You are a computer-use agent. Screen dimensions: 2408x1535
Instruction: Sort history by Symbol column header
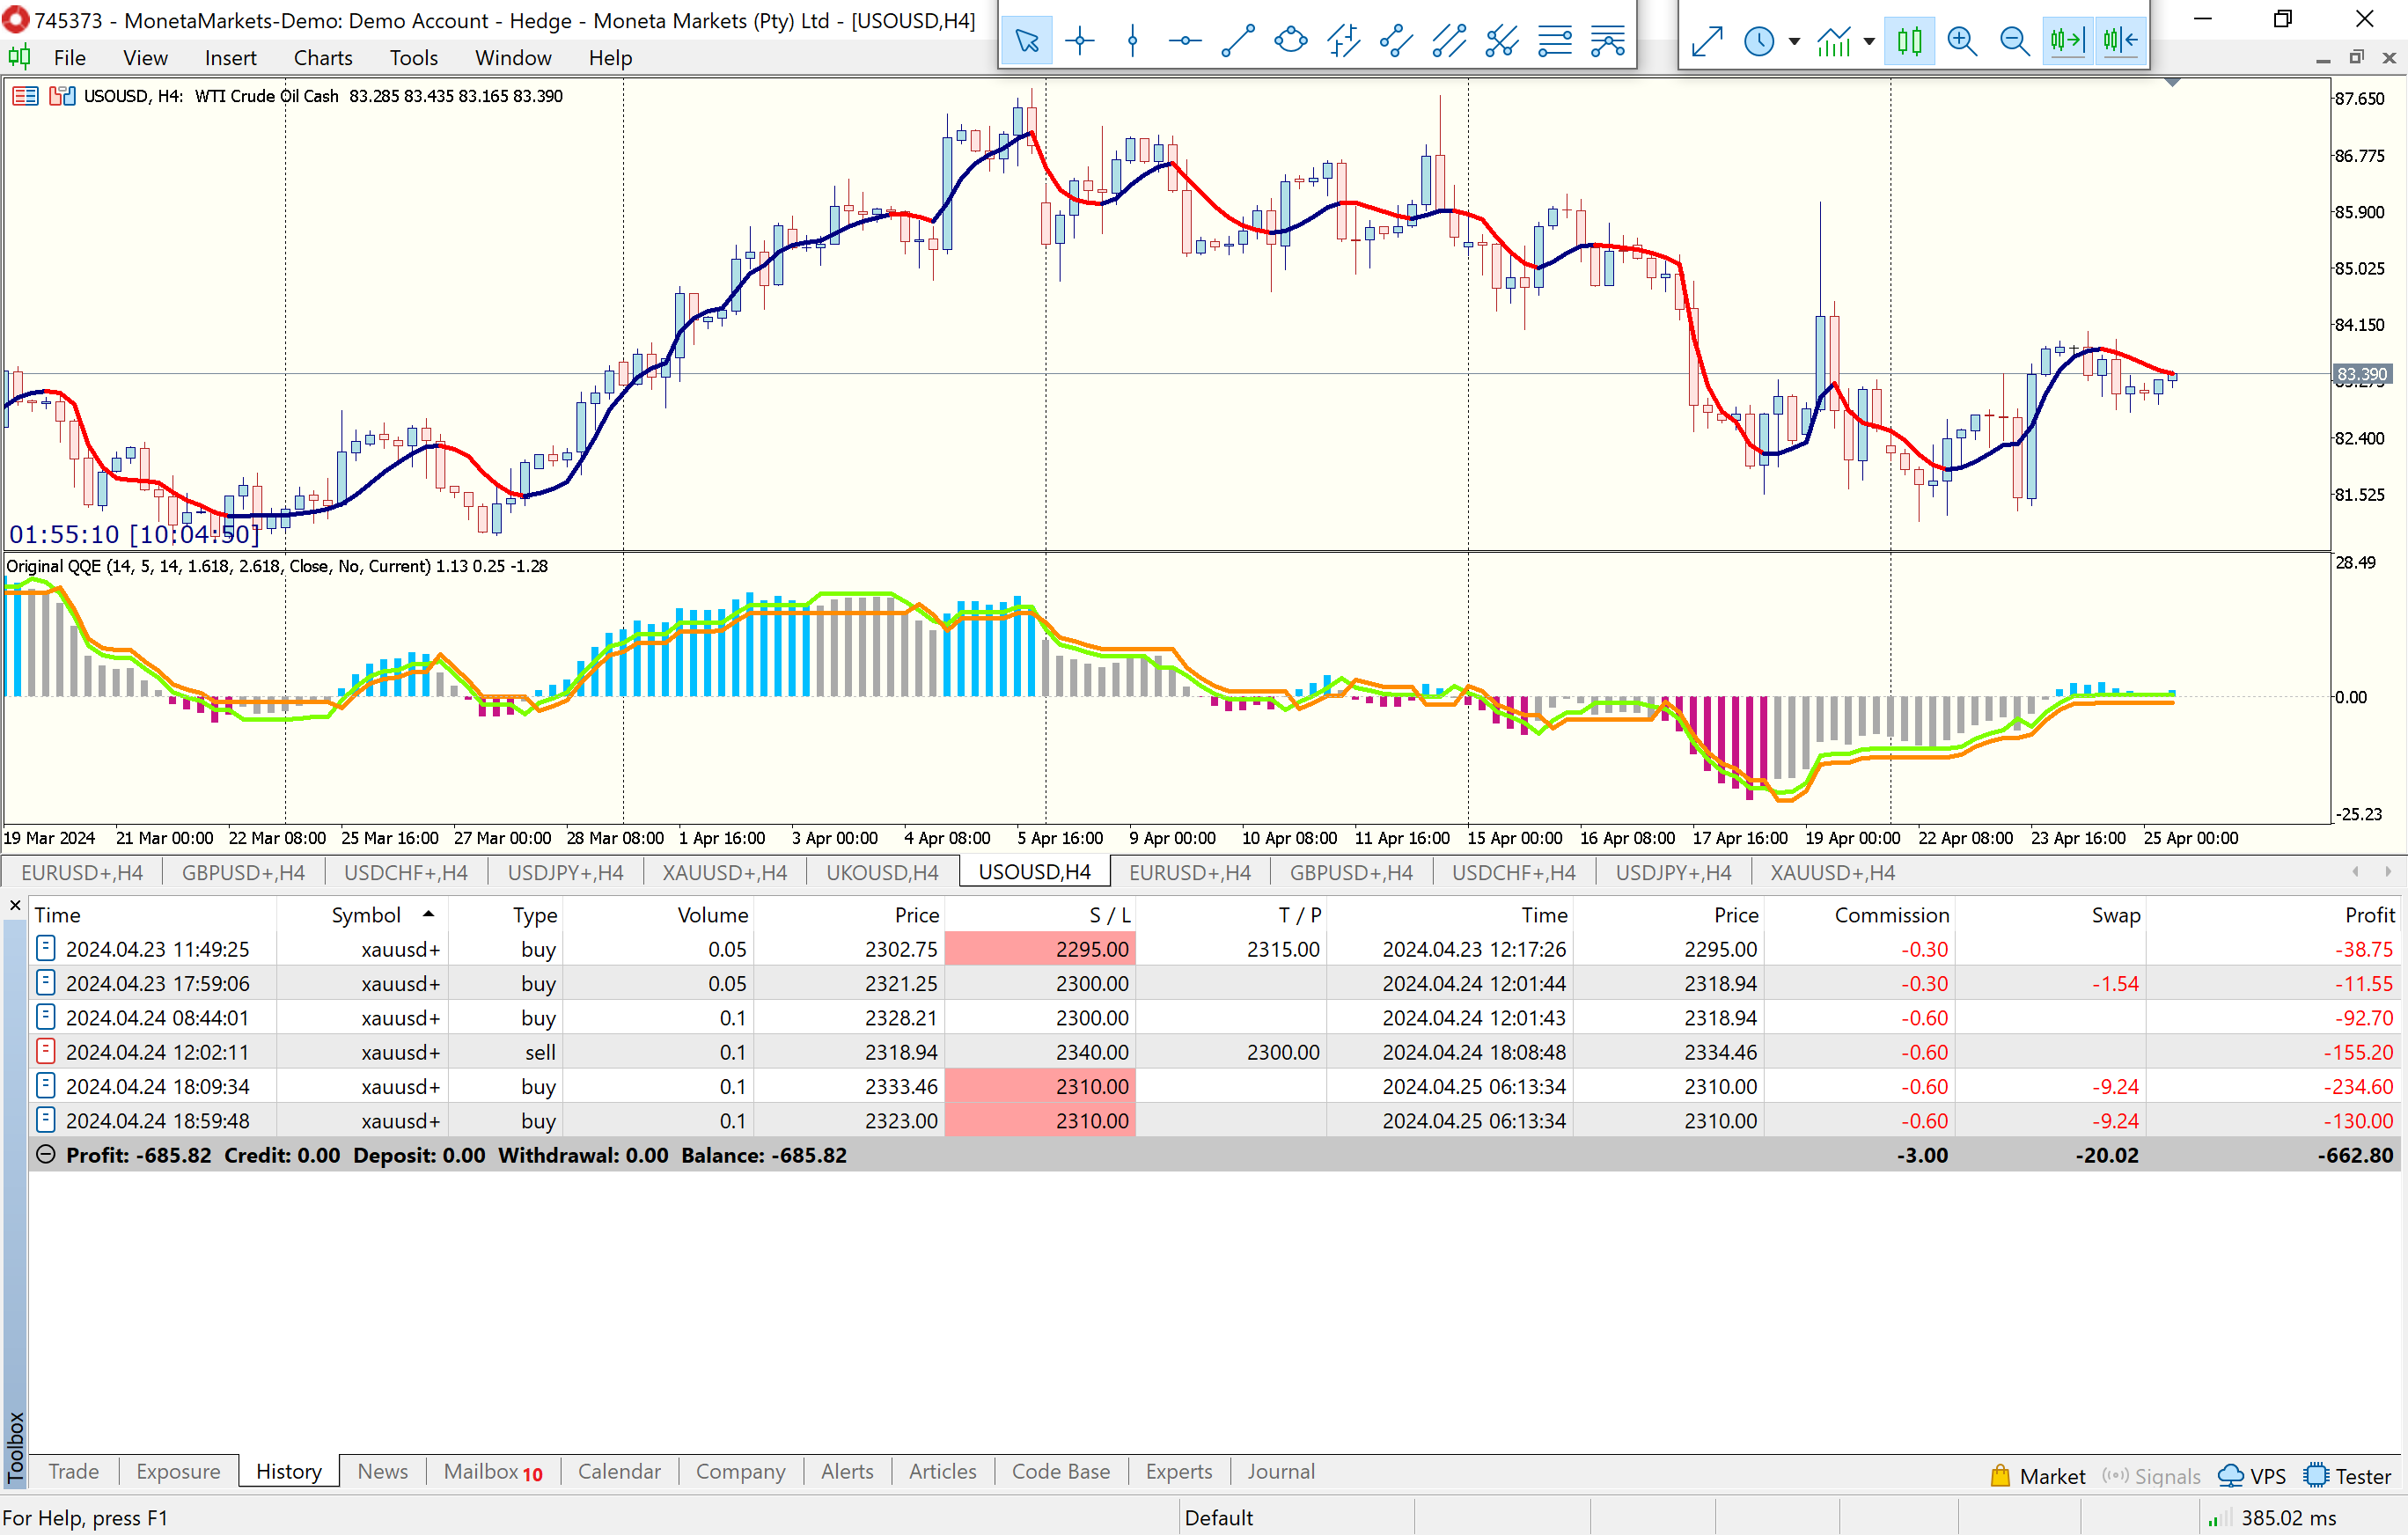366,915
